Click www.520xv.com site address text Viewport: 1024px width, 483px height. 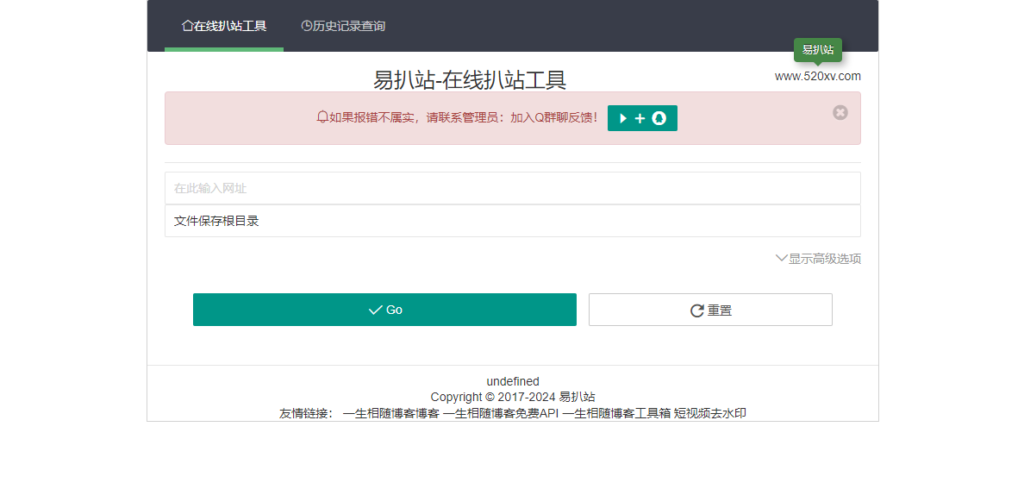pyautogui.click(x=818, y=76)
